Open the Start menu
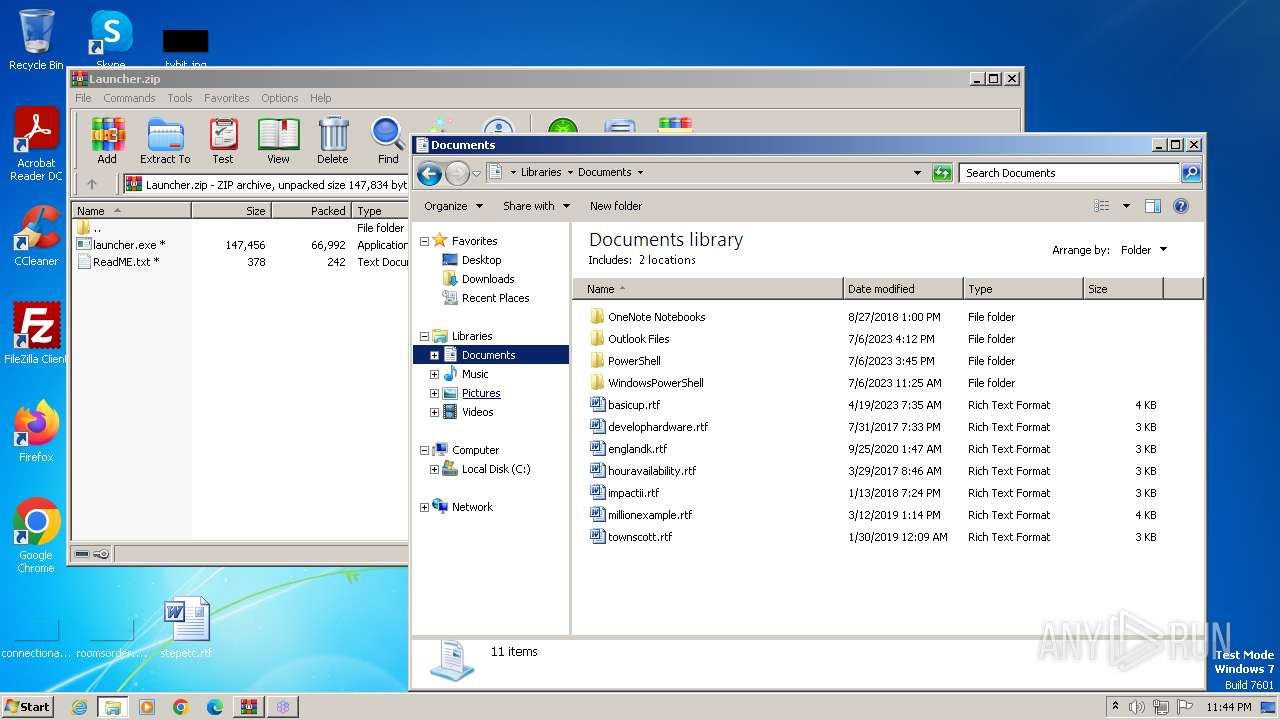 pyautogui.click(x=27, y=707)
